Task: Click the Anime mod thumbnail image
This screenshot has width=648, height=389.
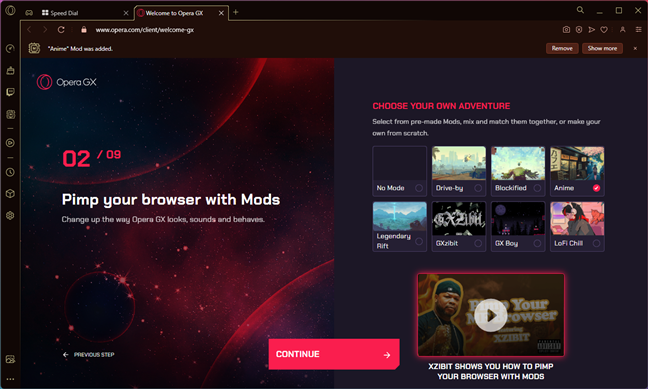Action: (x=577, y=163)
